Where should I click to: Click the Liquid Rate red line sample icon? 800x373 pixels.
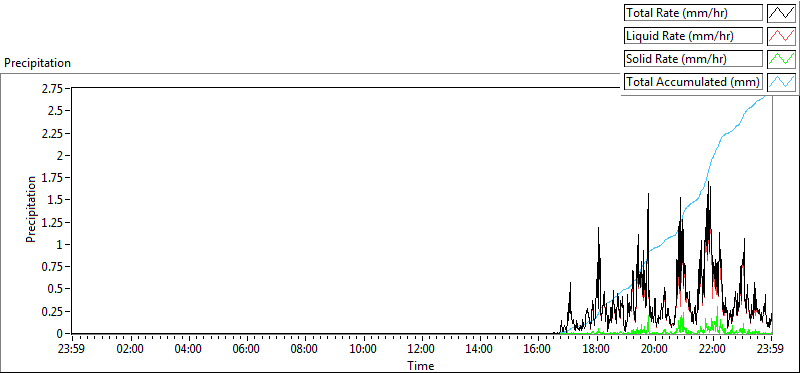(x=781, y=36)
